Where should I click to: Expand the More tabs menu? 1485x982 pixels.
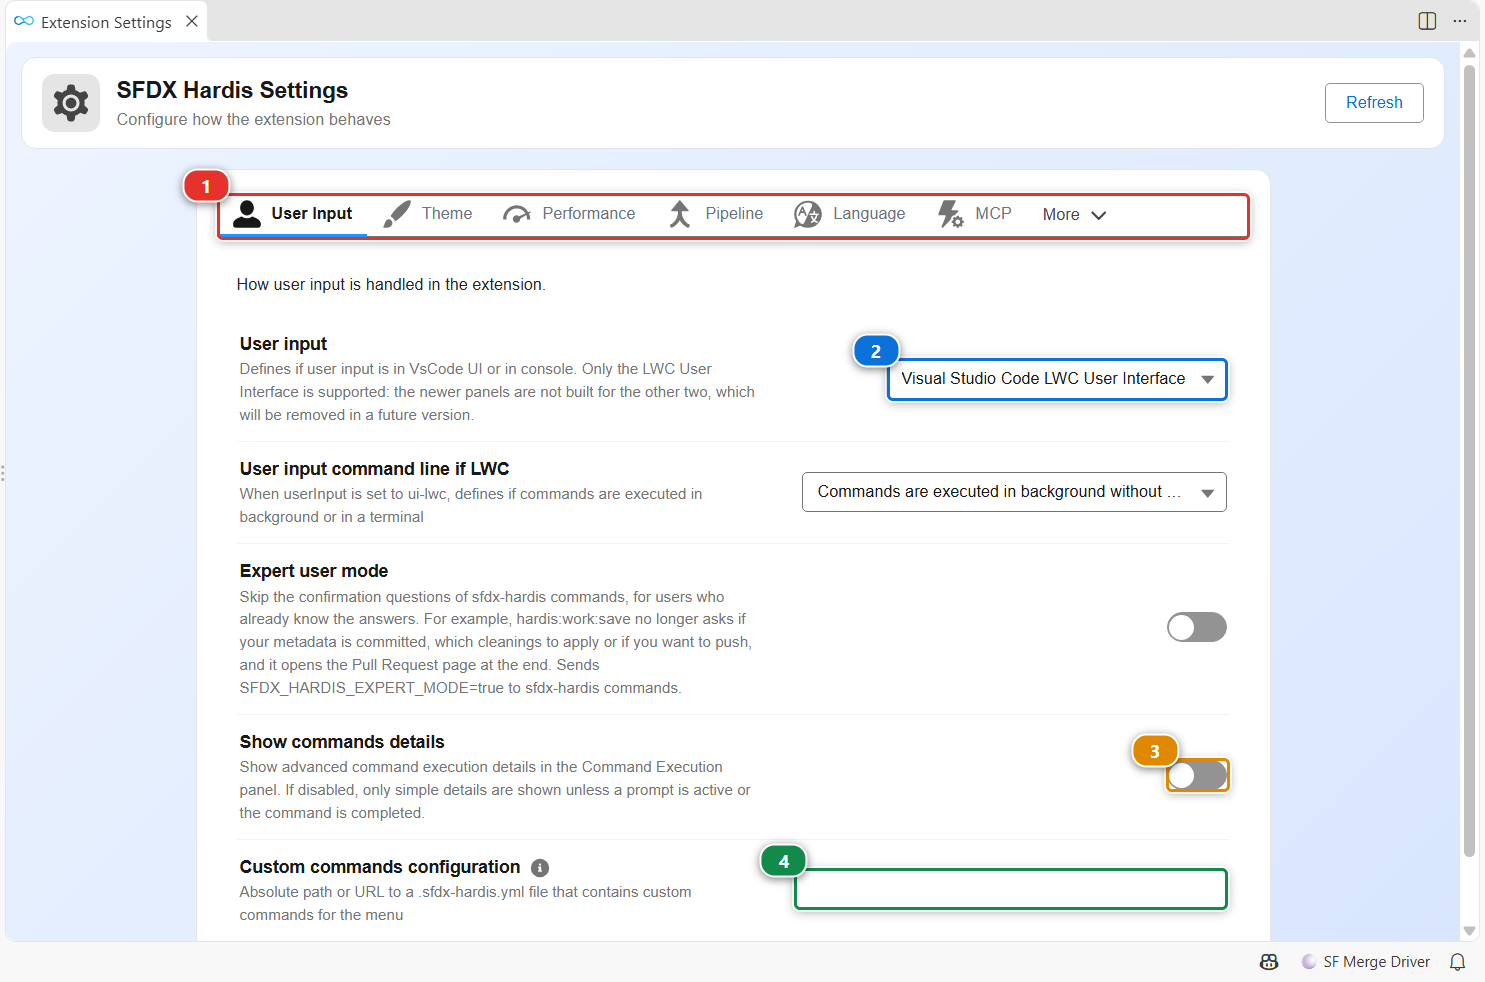coord(1074,215)
